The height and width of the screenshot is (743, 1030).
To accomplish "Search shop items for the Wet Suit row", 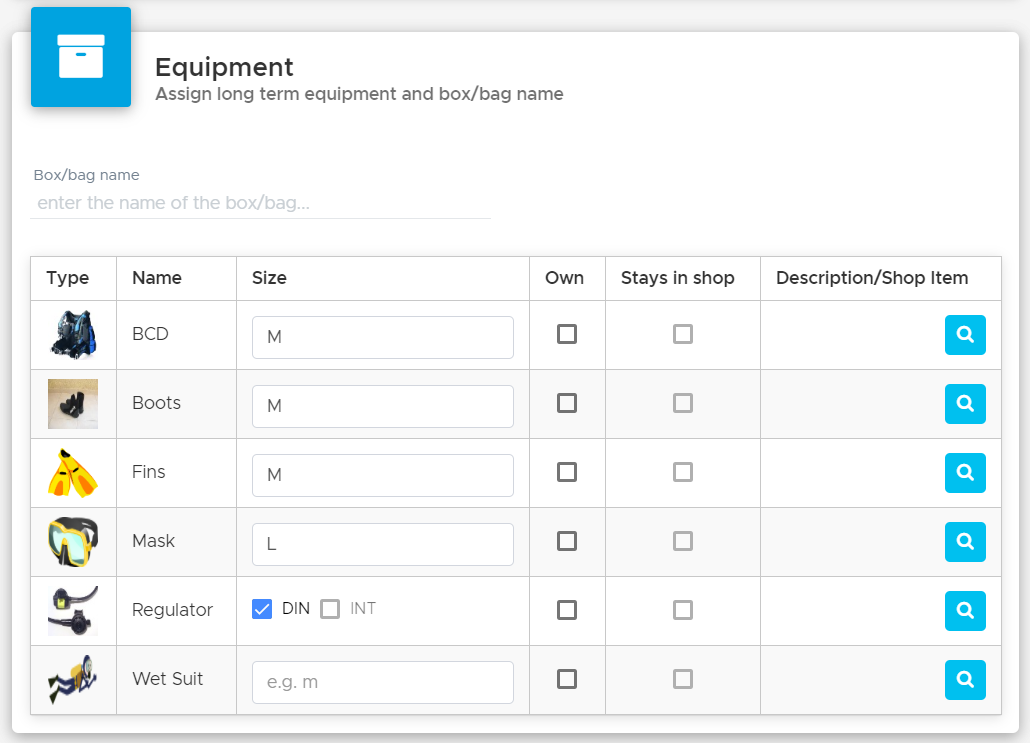I will (965, 679).
